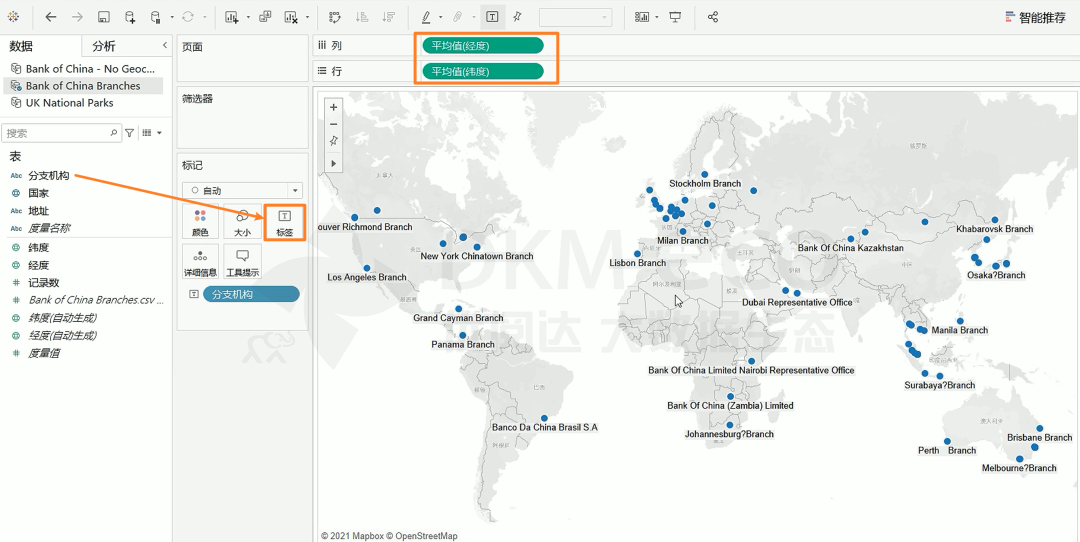The height and width of the screenshot is (542, 1080).
Task: Open the 标签 label card
Action: coord(284,222)
